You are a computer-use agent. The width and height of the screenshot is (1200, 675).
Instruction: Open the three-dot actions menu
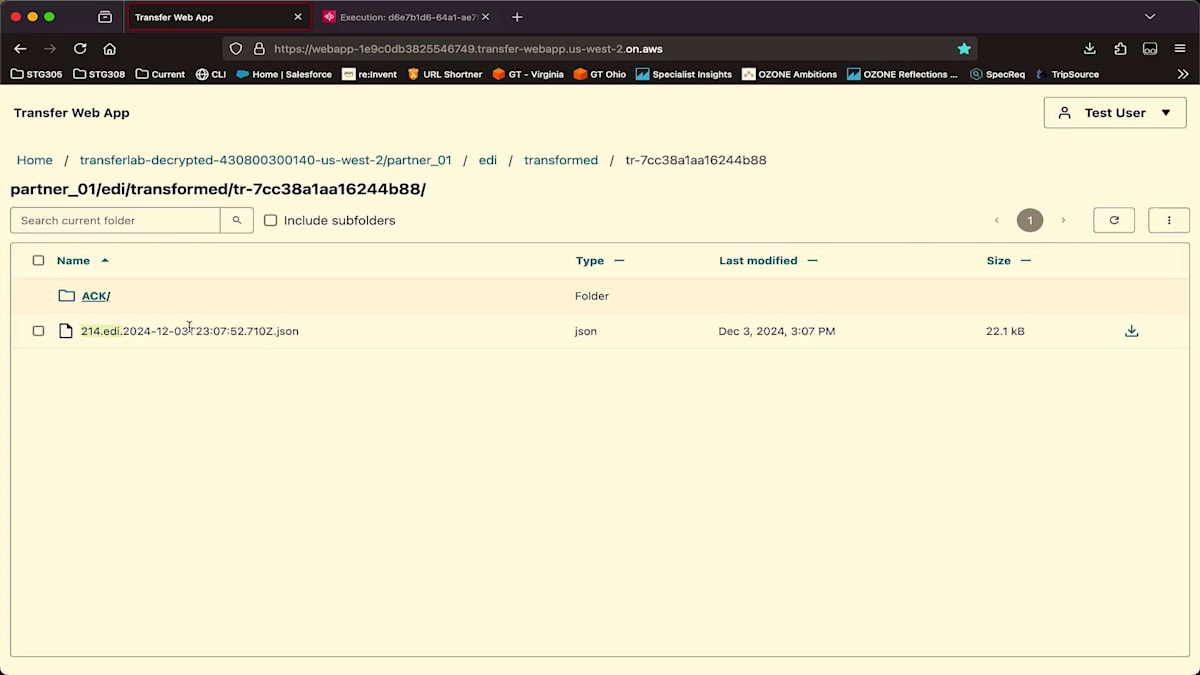[1169, 220]
